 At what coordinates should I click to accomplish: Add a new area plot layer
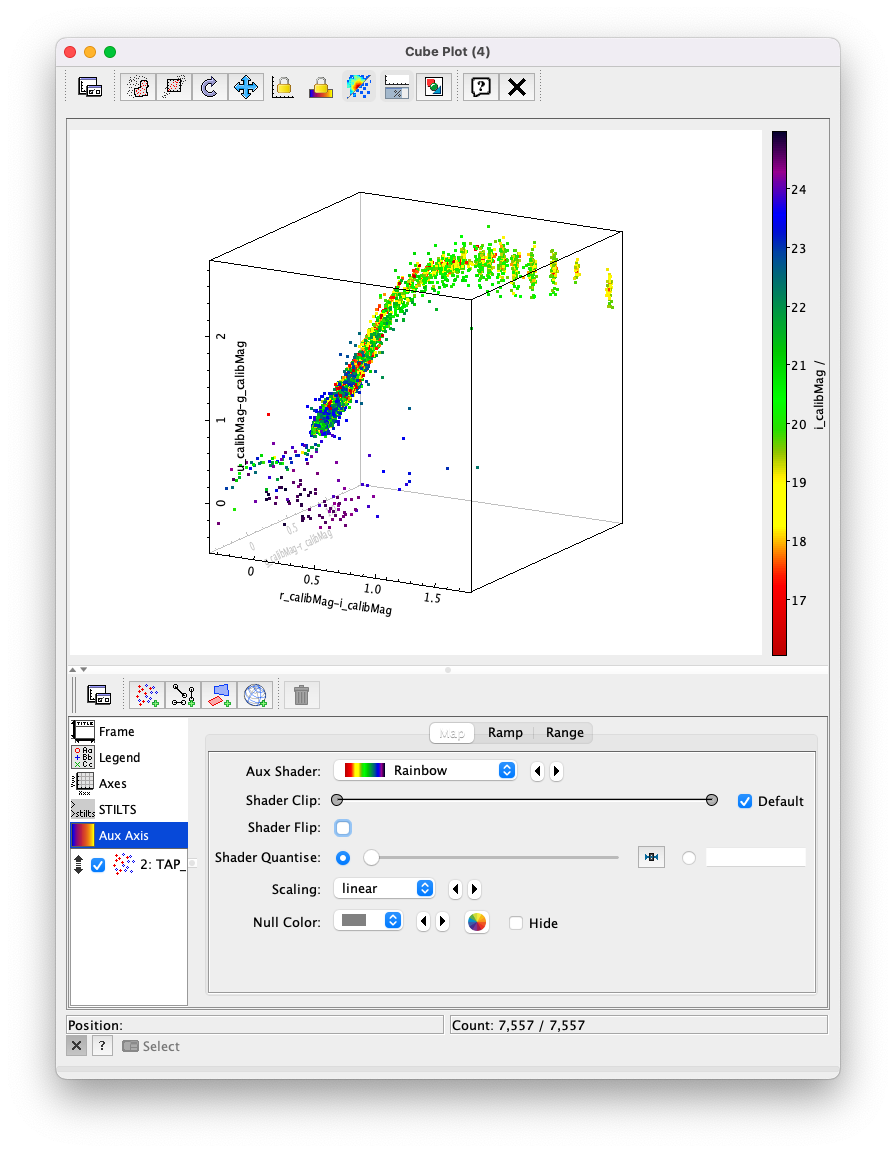[x=221, y=694]
